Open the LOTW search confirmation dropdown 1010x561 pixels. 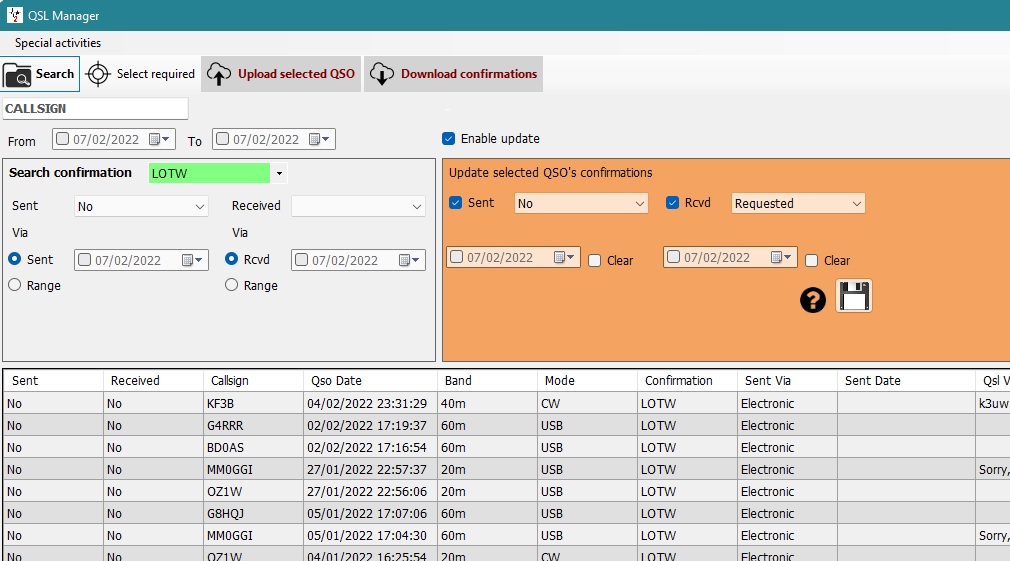279,173
